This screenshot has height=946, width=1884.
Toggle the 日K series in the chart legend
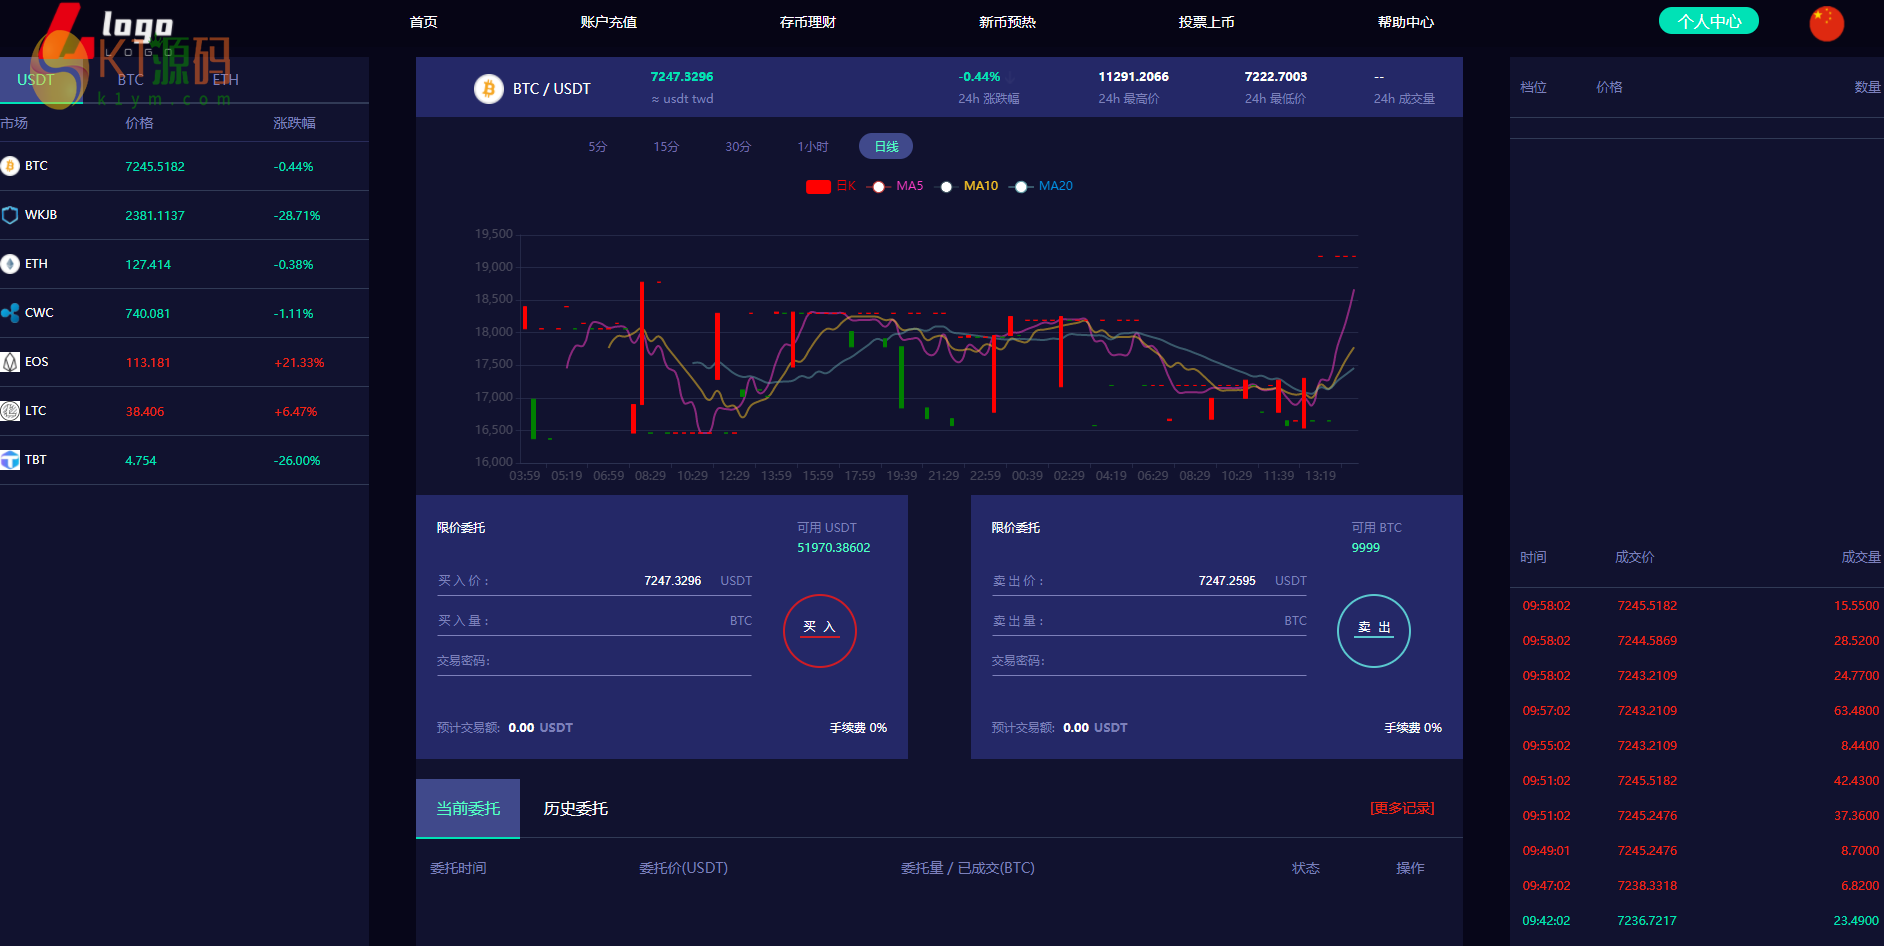pyautogui.click(x=831, y=186)
